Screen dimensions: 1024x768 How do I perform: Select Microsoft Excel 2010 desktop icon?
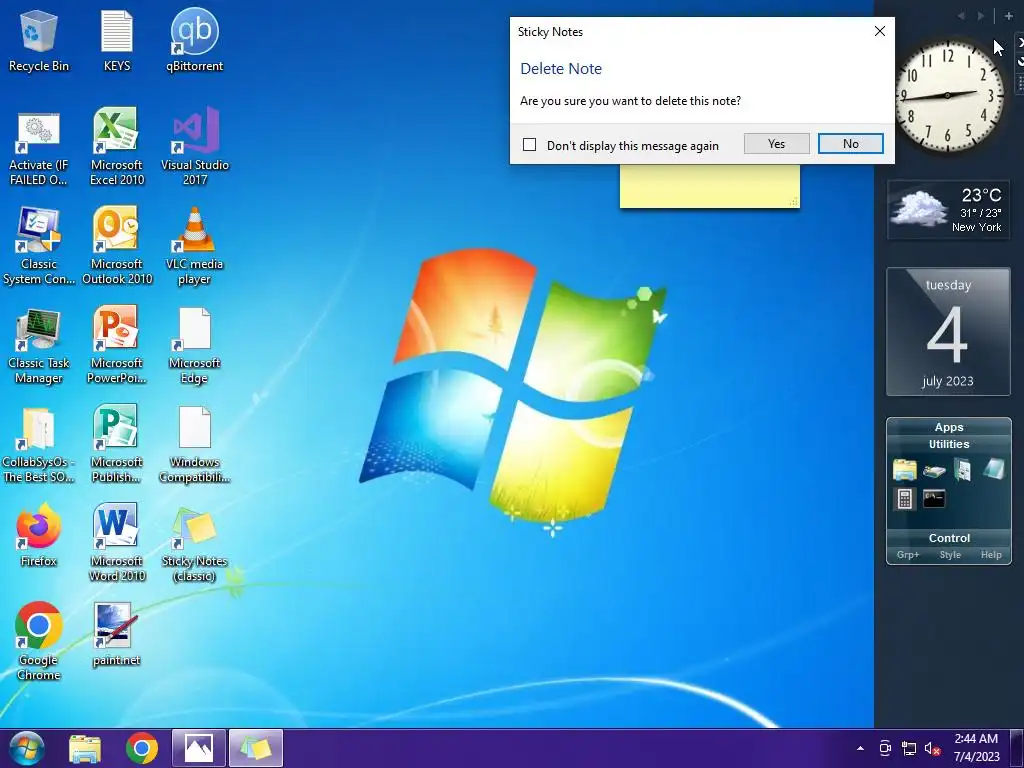point(117,148)
